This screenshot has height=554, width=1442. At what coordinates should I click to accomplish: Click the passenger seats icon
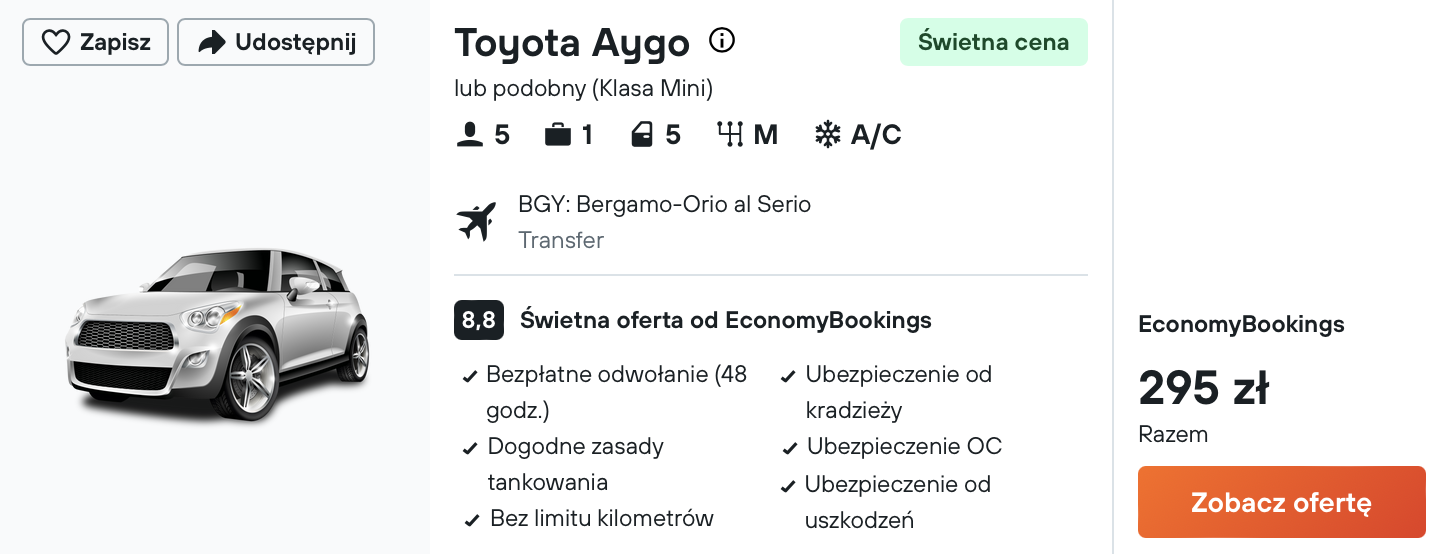[469, 135]
